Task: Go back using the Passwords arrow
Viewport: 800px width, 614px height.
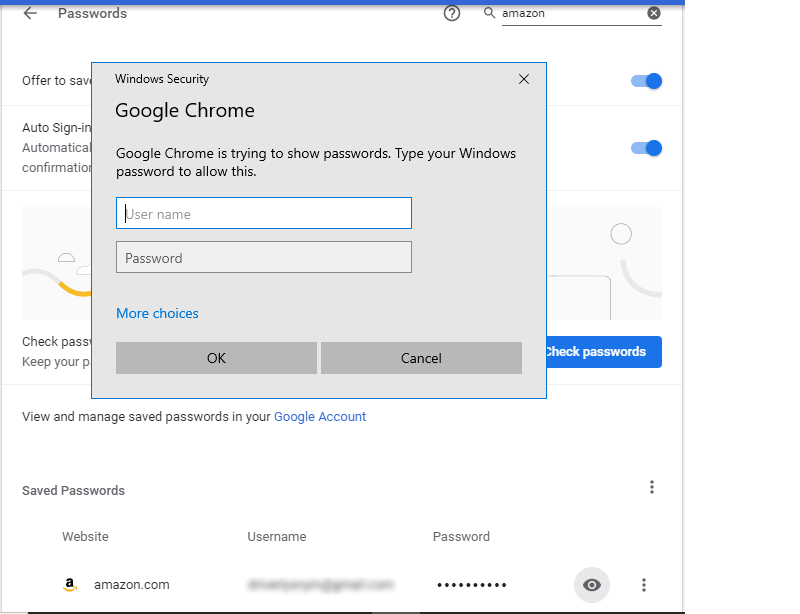Action: pos(30,13)
